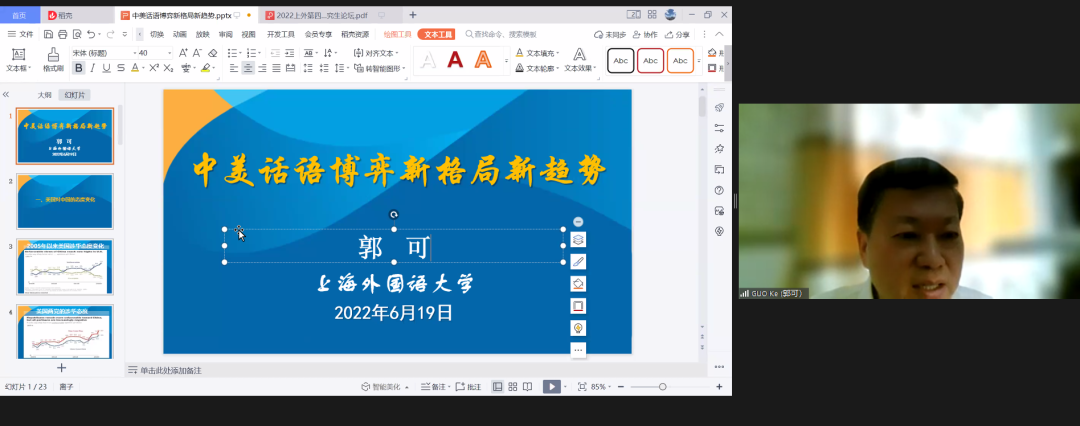The image size is (1080, 426).
Task: Adjust the zoom slider in status bar
Action: coord(662,386)
